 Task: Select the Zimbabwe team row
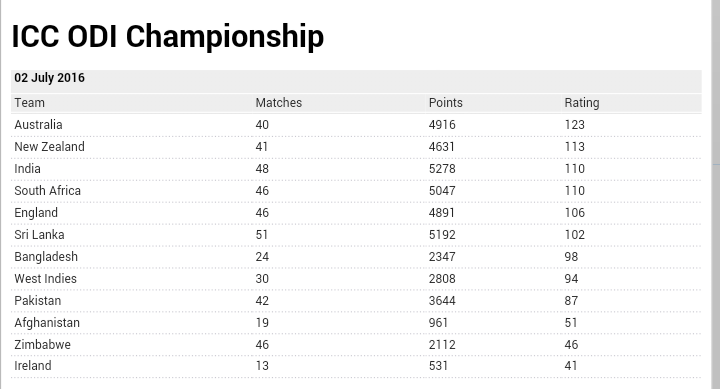[x=356, y=344]
